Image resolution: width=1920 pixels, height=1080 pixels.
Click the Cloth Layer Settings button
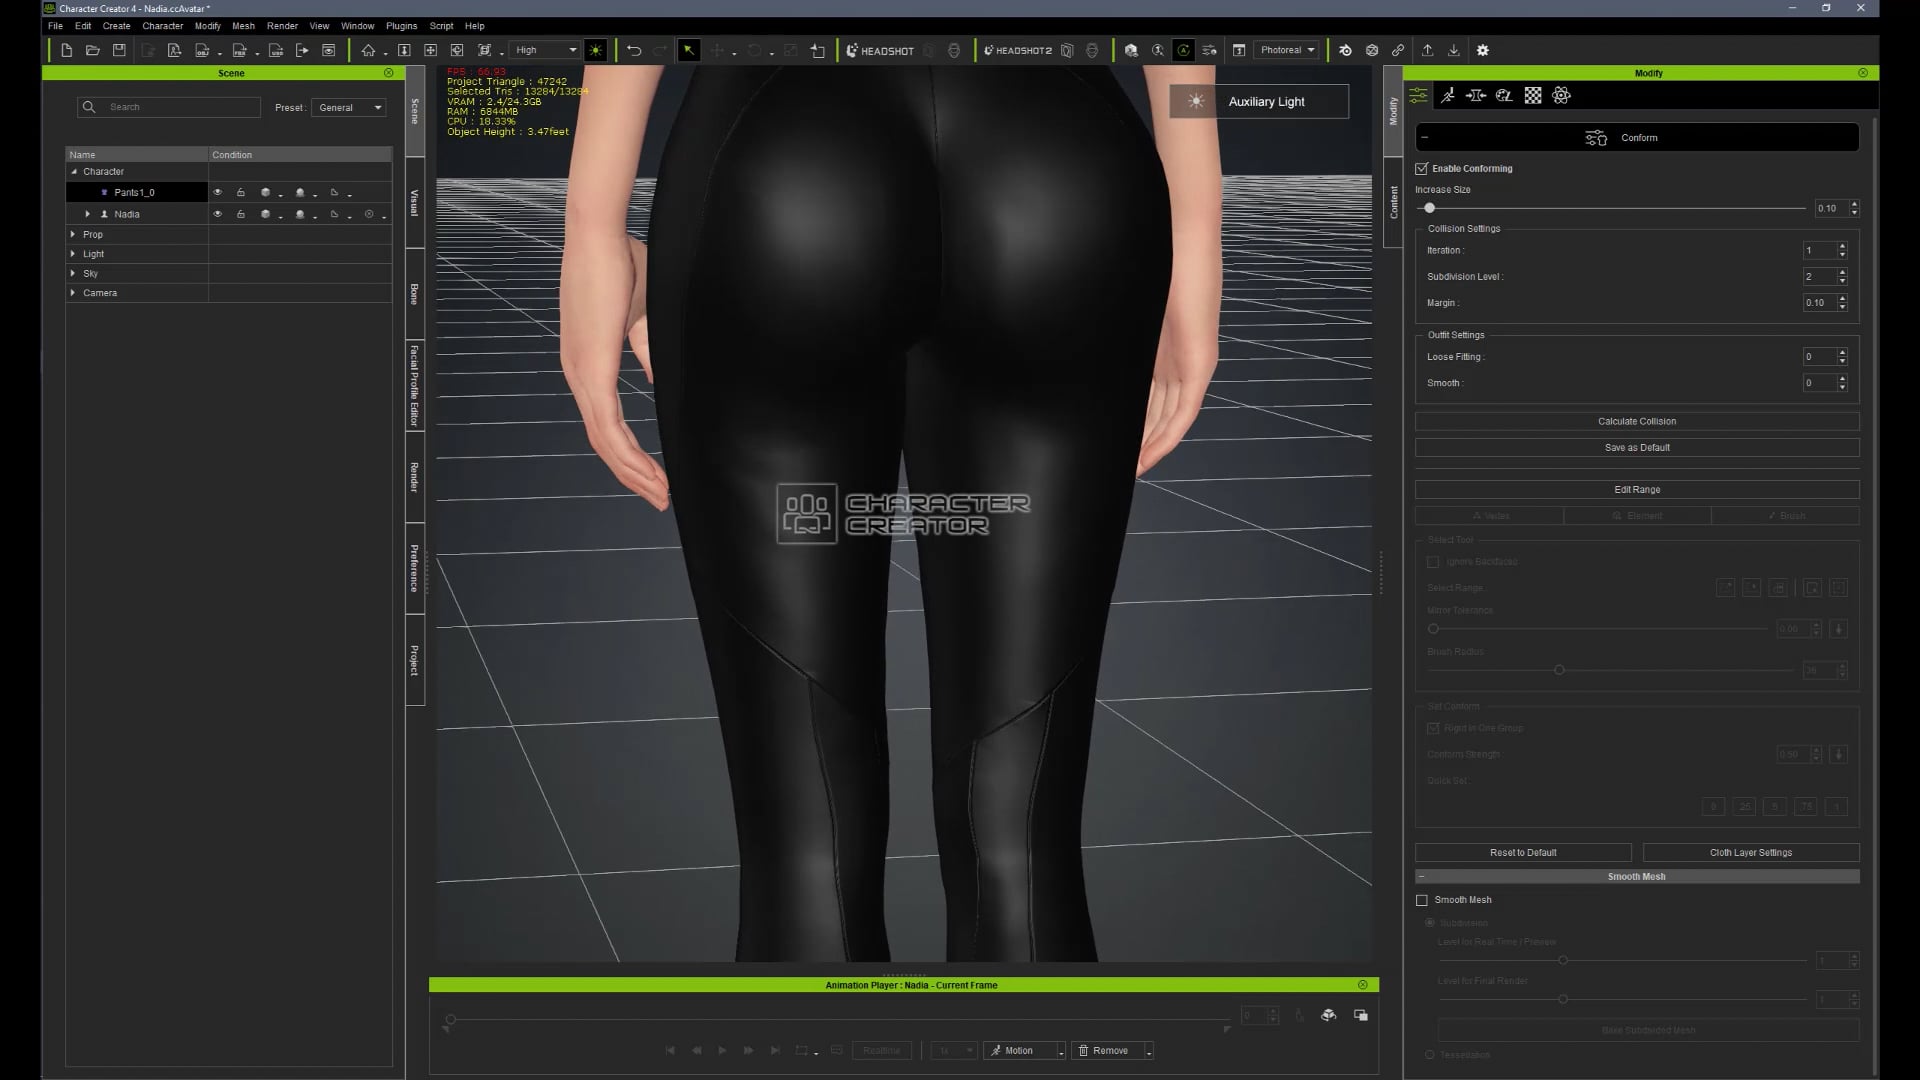(1750, 852)
